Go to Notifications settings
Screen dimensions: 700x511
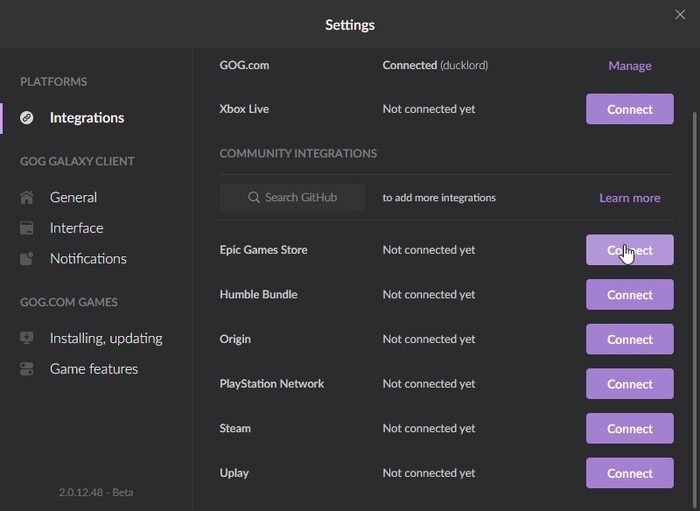(x=88, y=259)
